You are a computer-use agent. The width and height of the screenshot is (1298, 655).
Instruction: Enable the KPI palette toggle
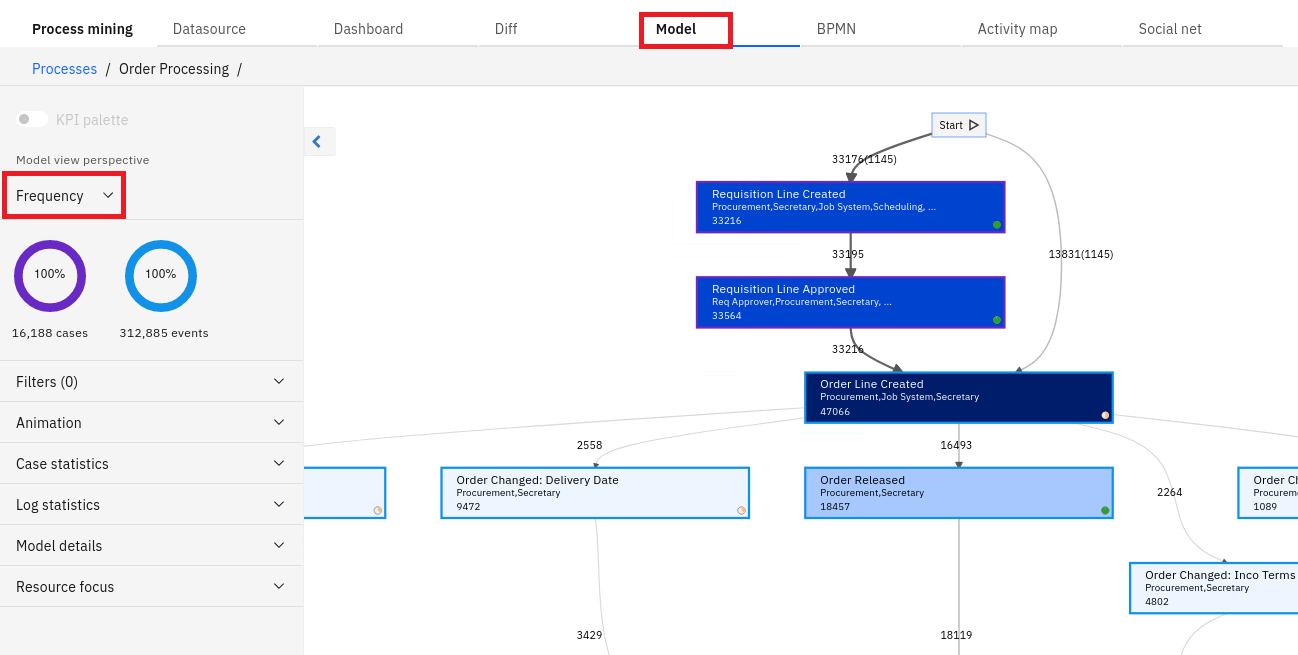click(x=32, y=119)
